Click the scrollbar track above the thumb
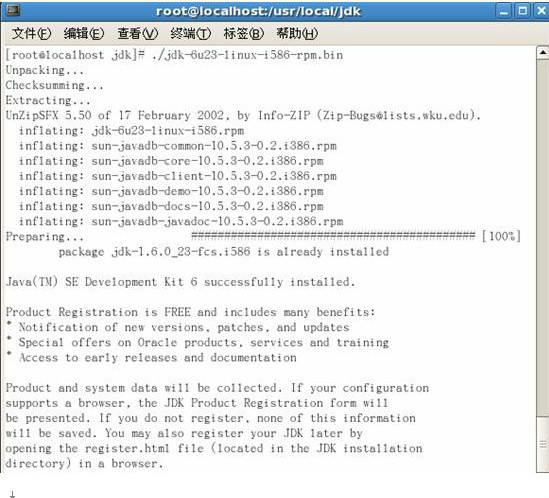The image size is (549, 498). [542, 238]
